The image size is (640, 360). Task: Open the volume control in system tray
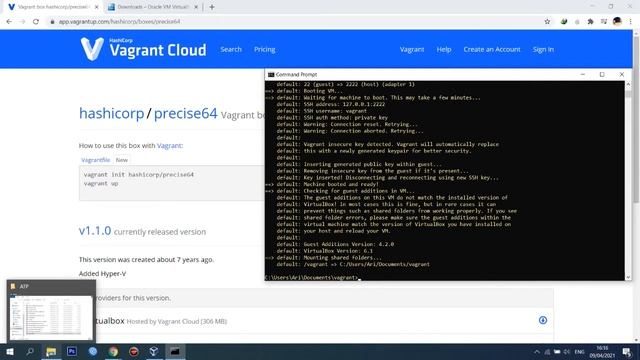[567, 352]
